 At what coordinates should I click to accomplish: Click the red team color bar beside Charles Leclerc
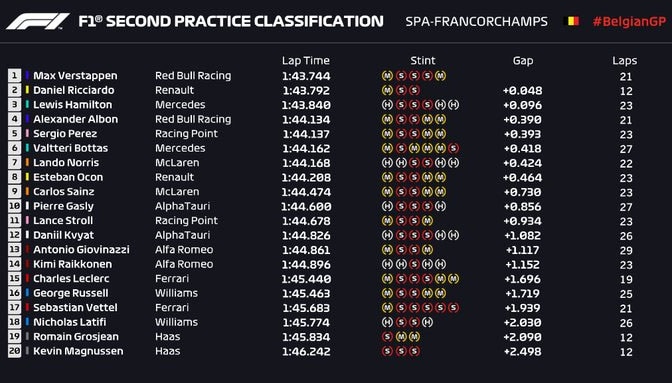27,278
